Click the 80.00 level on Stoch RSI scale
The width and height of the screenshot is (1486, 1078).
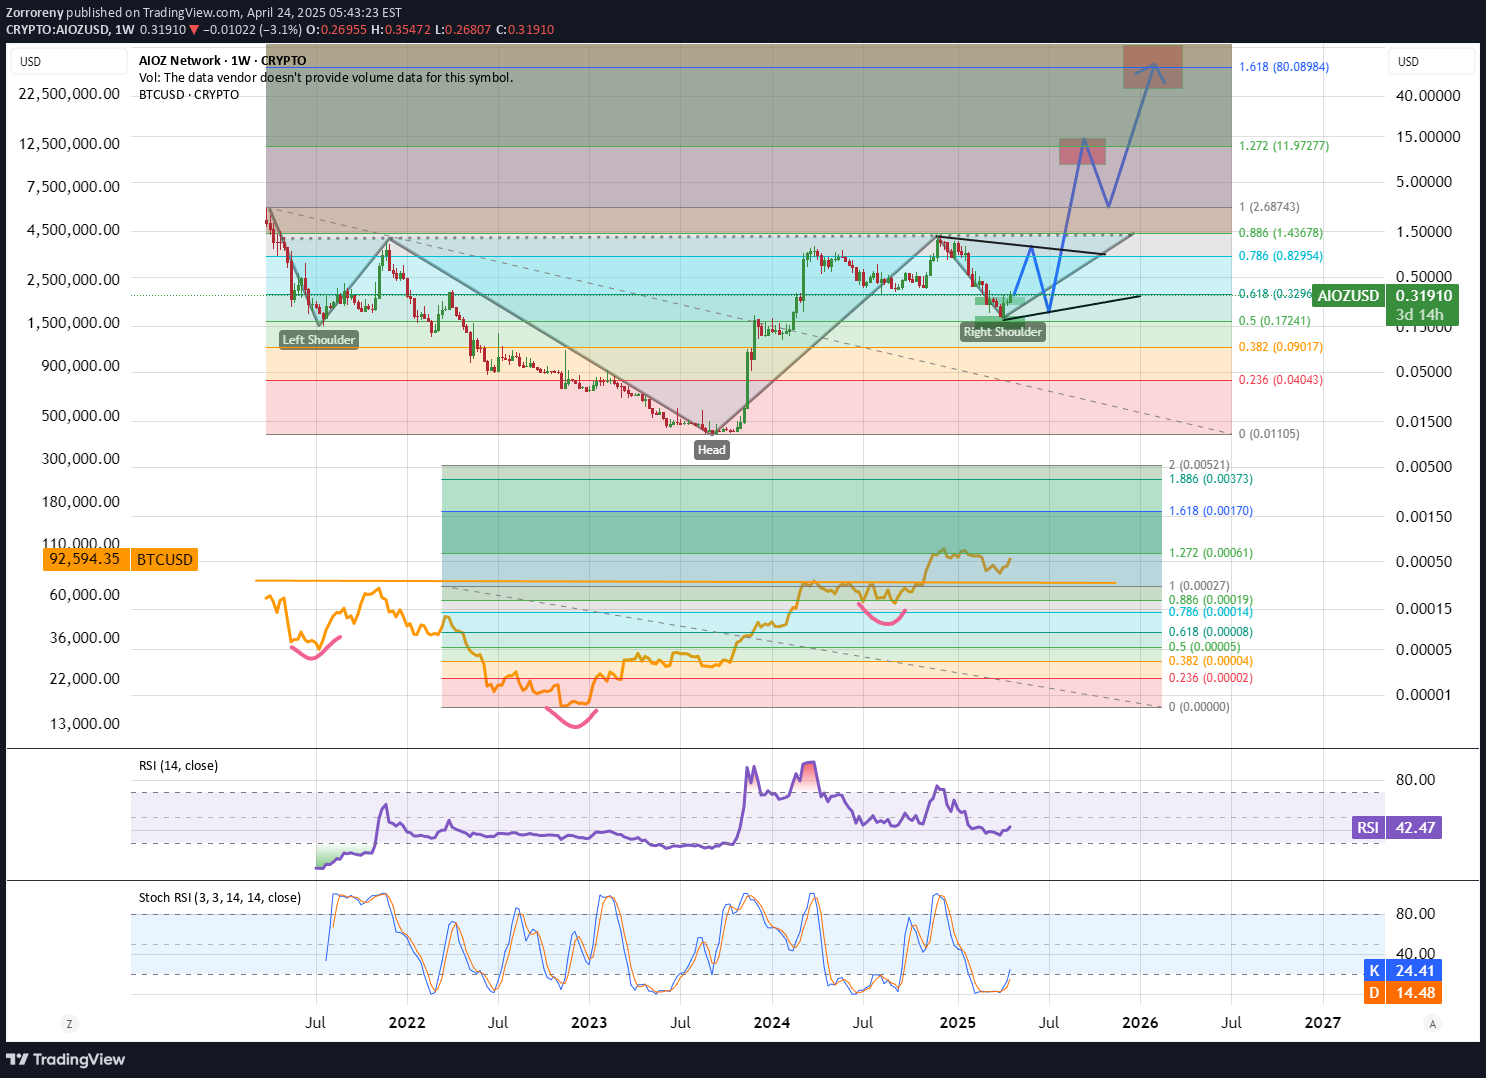[x=1415, y=914]
